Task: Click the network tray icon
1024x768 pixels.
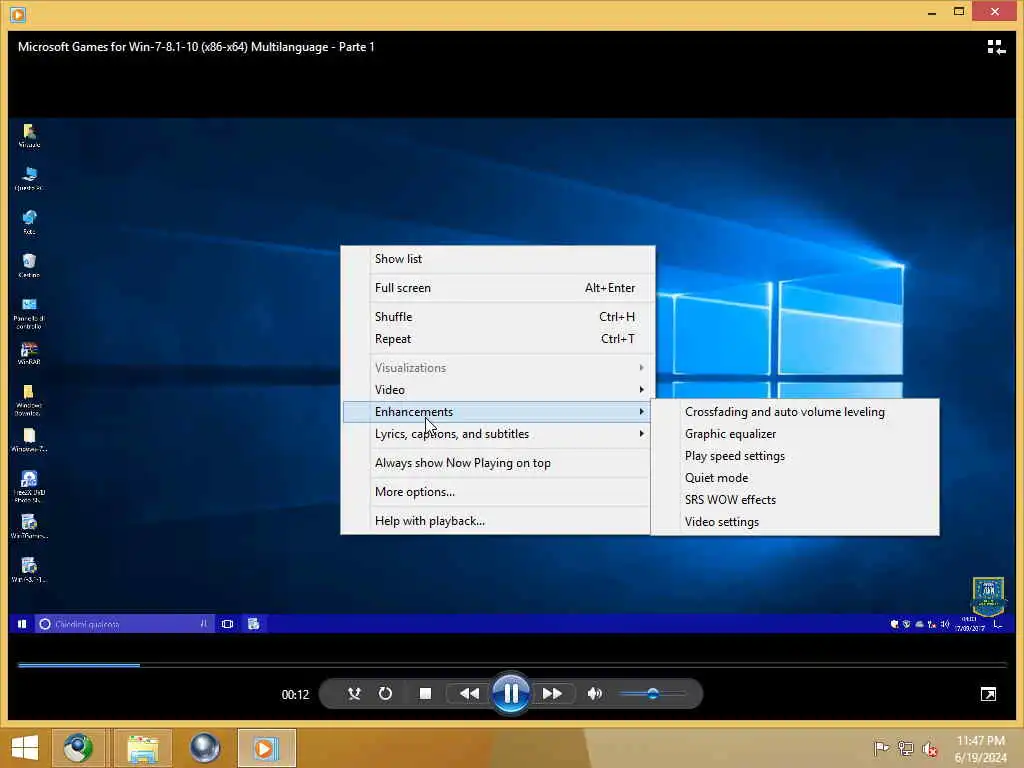Action: [905, 748]
